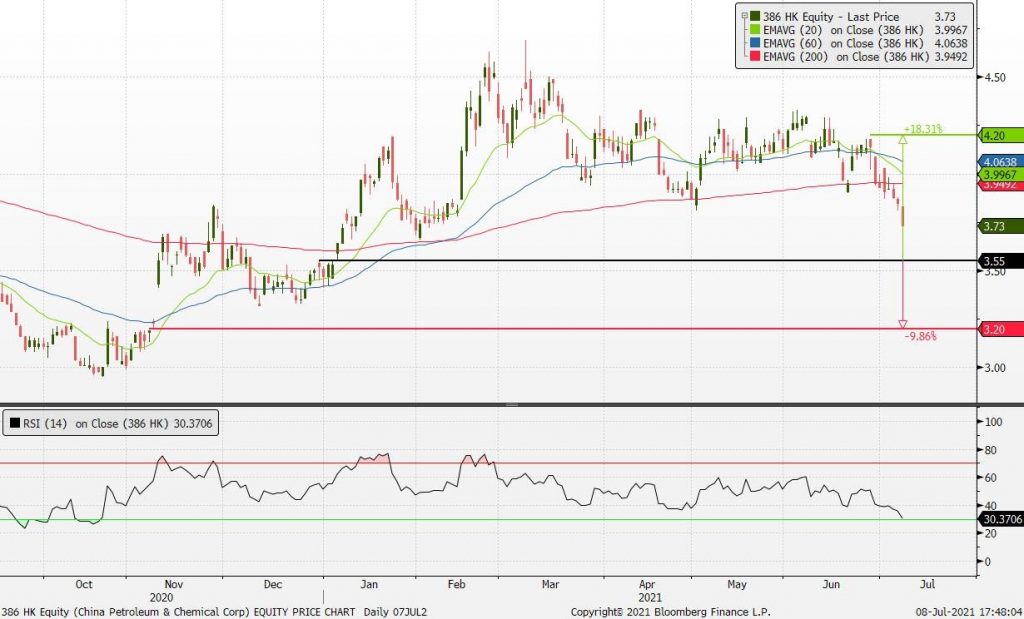Click the 4.50 price axis label
This screenshot has height=619, width=1024.
pyautogui.click(x=995, y=77)
